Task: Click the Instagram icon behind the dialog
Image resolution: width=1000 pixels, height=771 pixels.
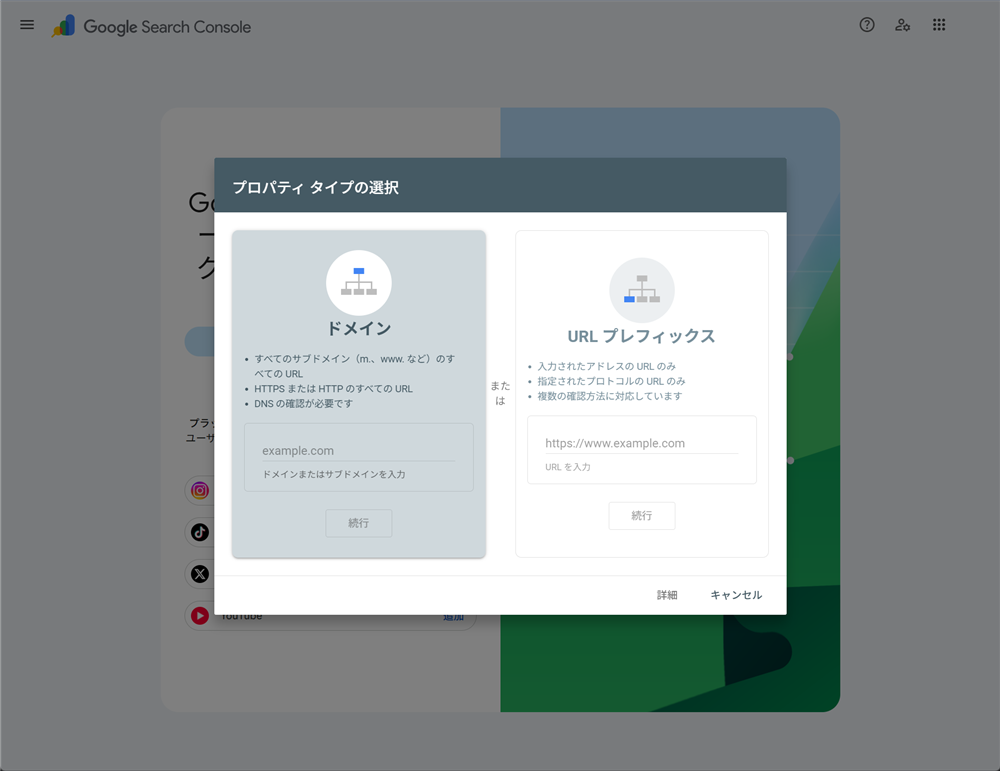Action: [x=200, y=490]
